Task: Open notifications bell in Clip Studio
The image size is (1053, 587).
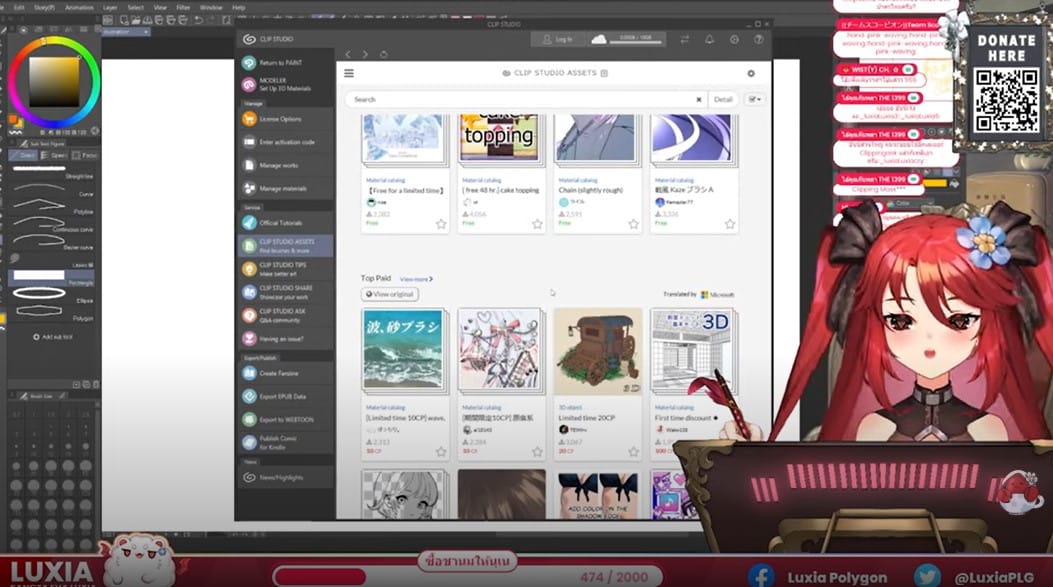Action: click(x=709, y=40)
